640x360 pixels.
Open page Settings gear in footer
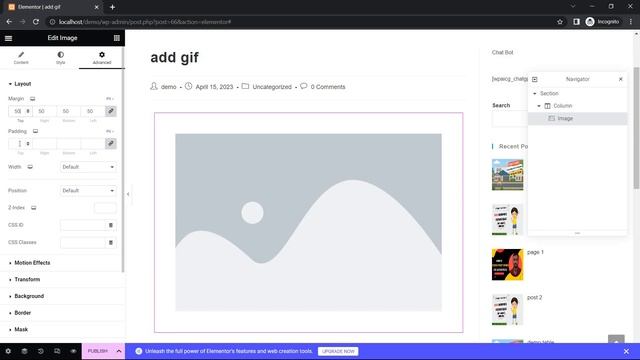click(x=8, y=351)
